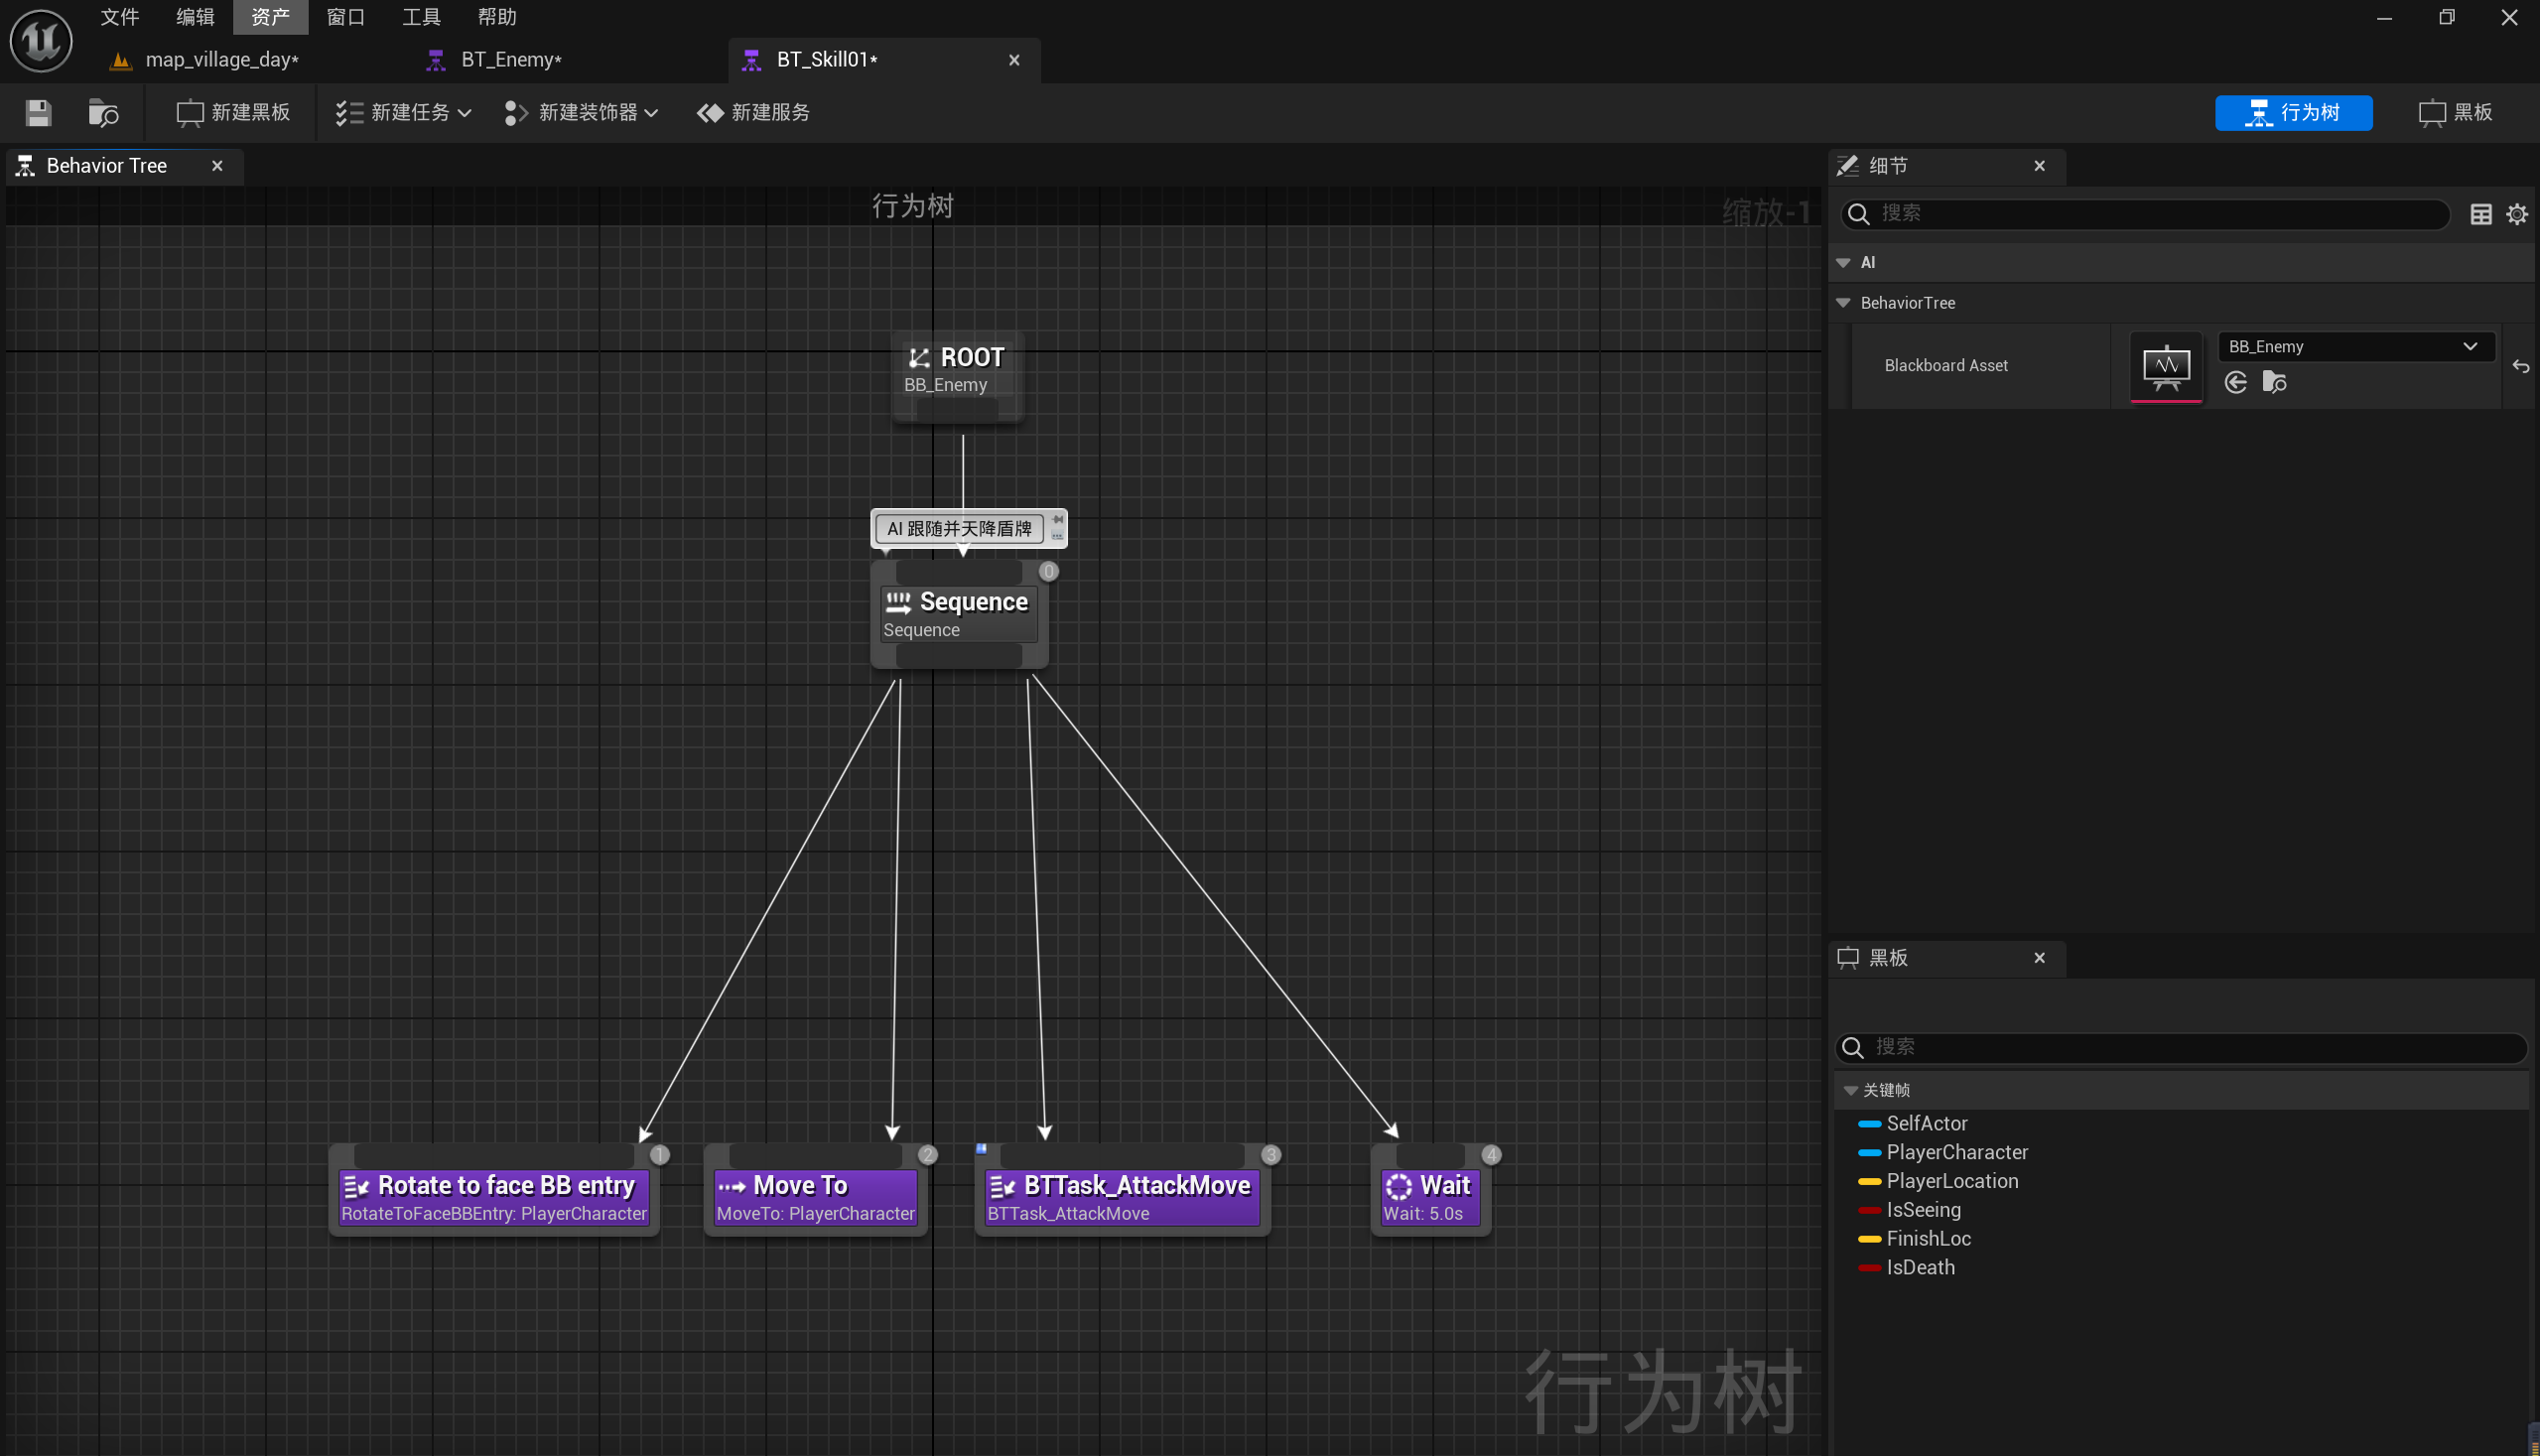Open the BB_Enemy blackboard asset dropdown
This screenshot has width=2540, height=1456.
pyautogui.click(x=2355, y=347)
